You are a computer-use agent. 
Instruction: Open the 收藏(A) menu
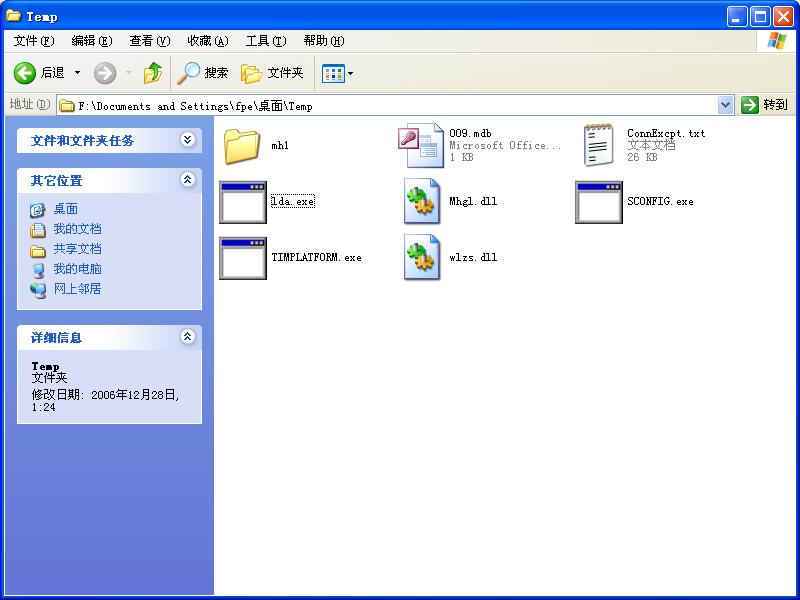point(208,41)
